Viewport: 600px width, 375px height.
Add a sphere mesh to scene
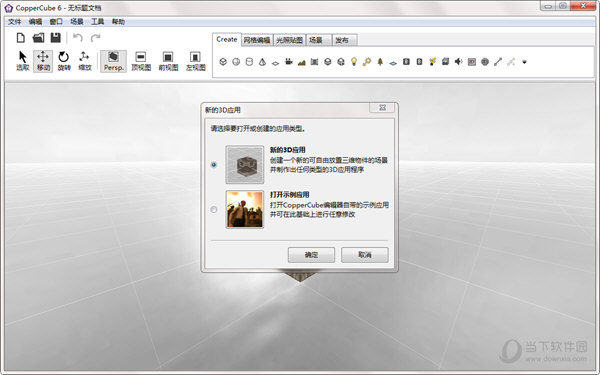pos(236,62)
